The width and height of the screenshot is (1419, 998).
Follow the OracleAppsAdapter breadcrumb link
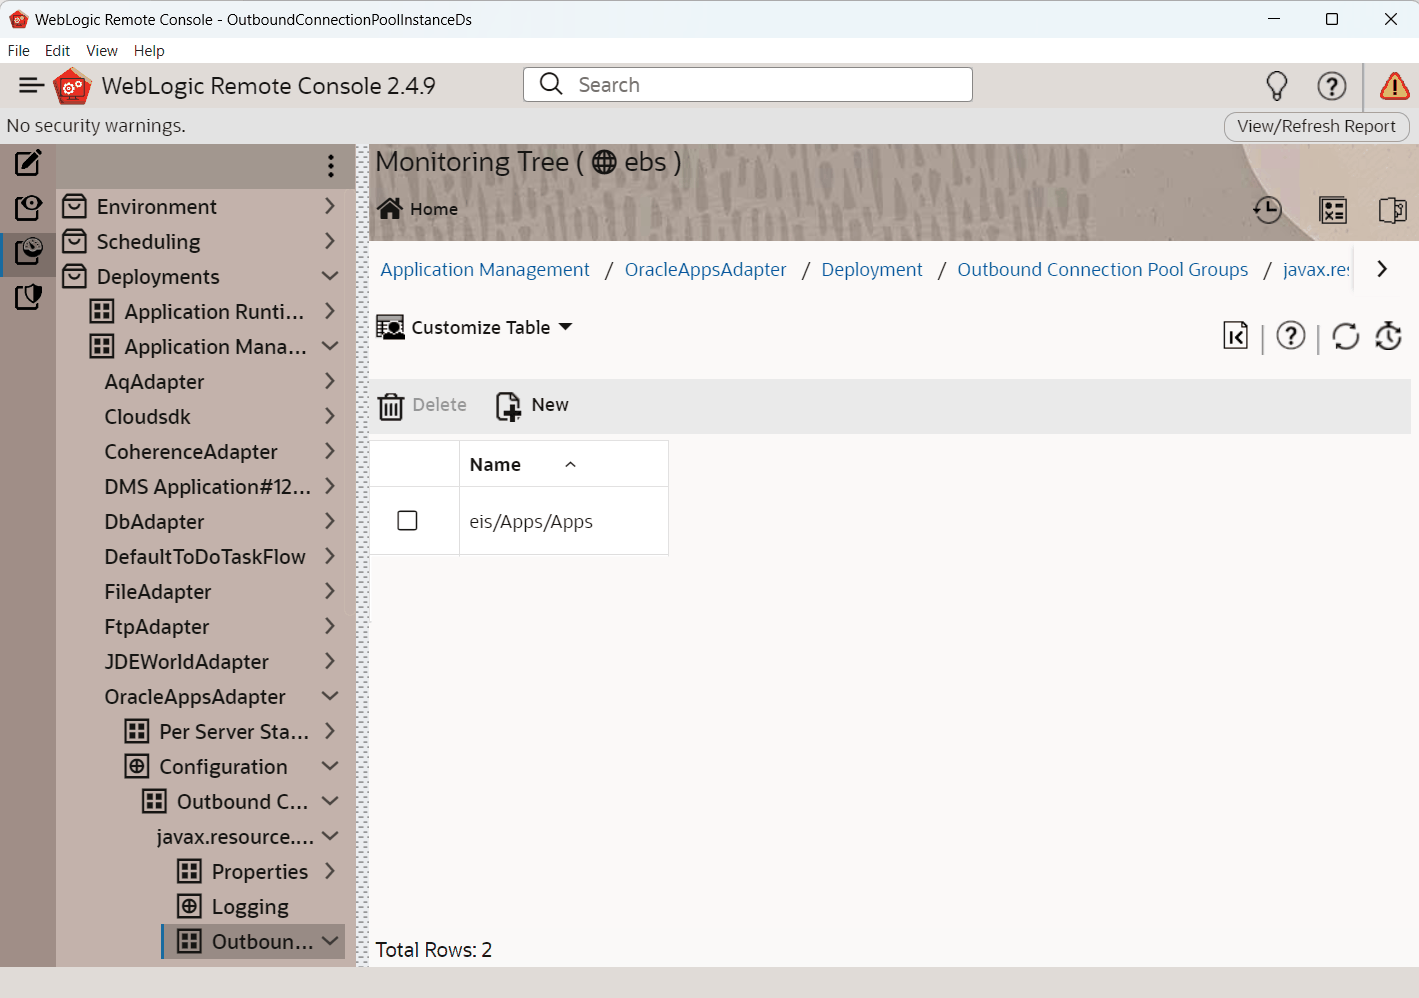705,270
